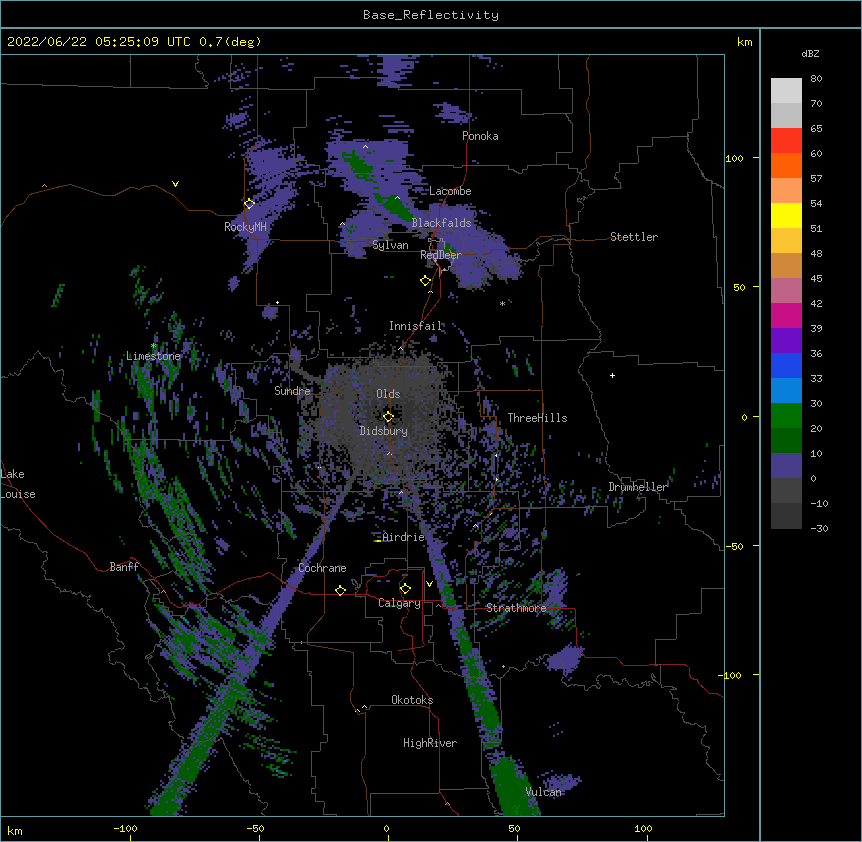The image size is (862, 842).
Task: Select the Airdrie label
Action: pyautogui.click(x=403, y=537)
